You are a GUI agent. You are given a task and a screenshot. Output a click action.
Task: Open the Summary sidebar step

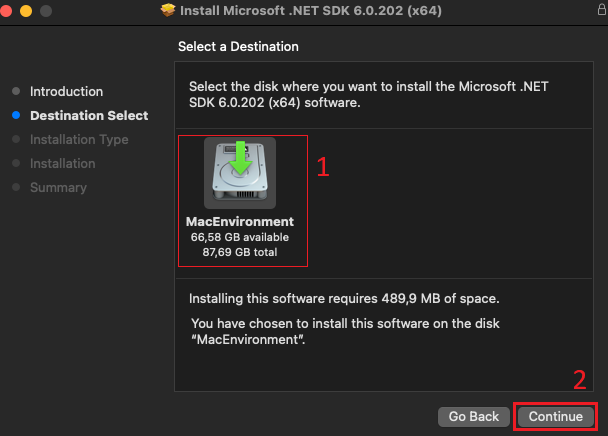pyautogui.click(x=58, y=187)
